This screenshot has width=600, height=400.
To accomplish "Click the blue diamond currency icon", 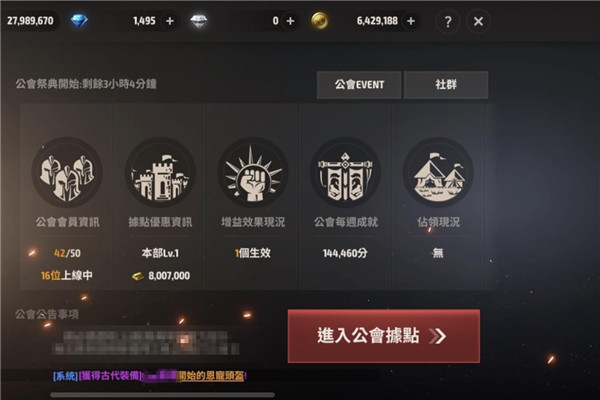I will (79, 21).
